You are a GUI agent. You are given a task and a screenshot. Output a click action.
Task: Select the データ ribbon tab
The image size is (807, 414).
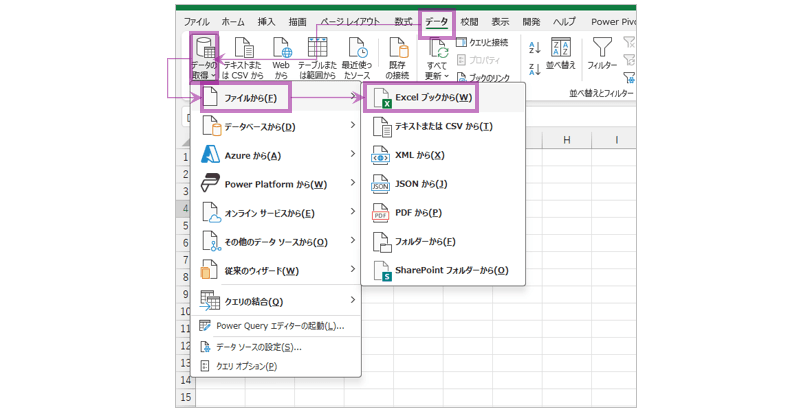tap(436, 22)
